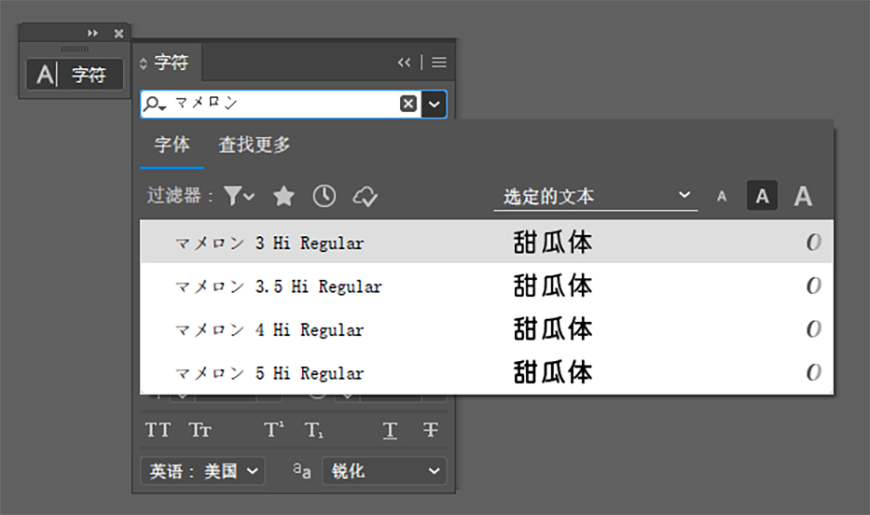Set small sample preview size
Screen dimensions: 870x515
(x=721, y=196)
